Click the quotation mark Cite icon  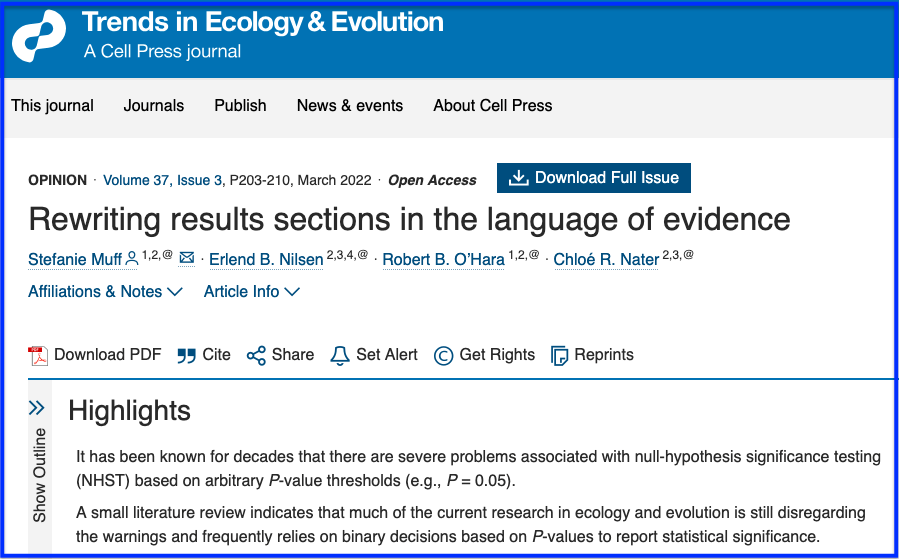click(186, 355)
